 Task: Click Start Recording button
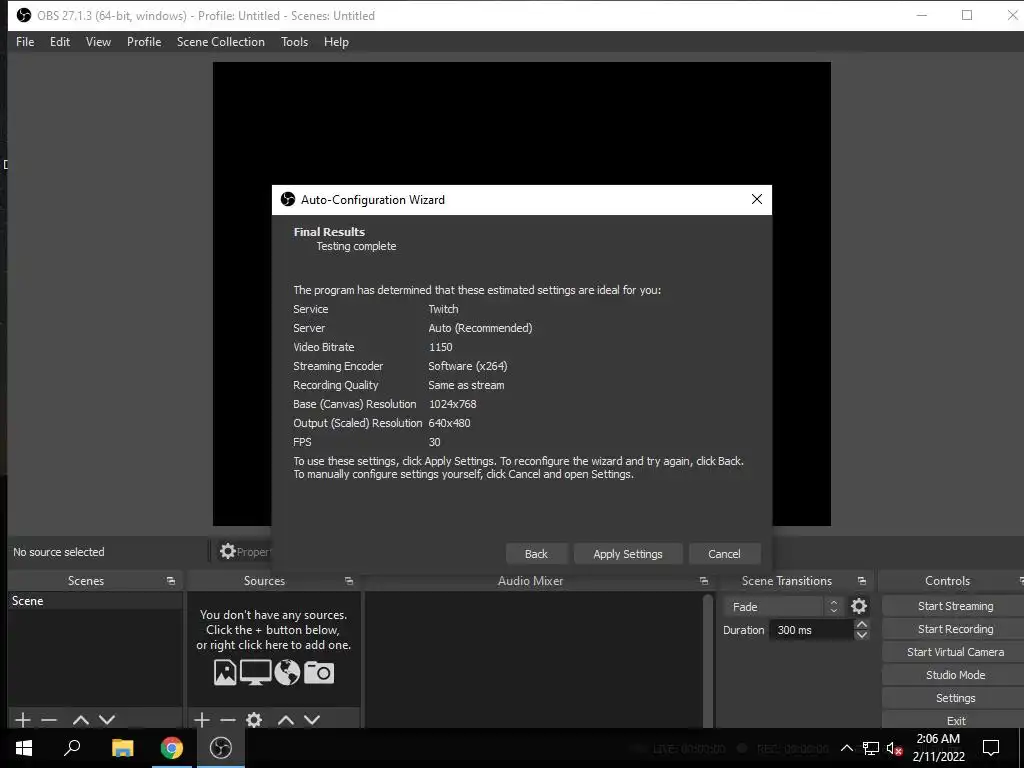point(955,629)
